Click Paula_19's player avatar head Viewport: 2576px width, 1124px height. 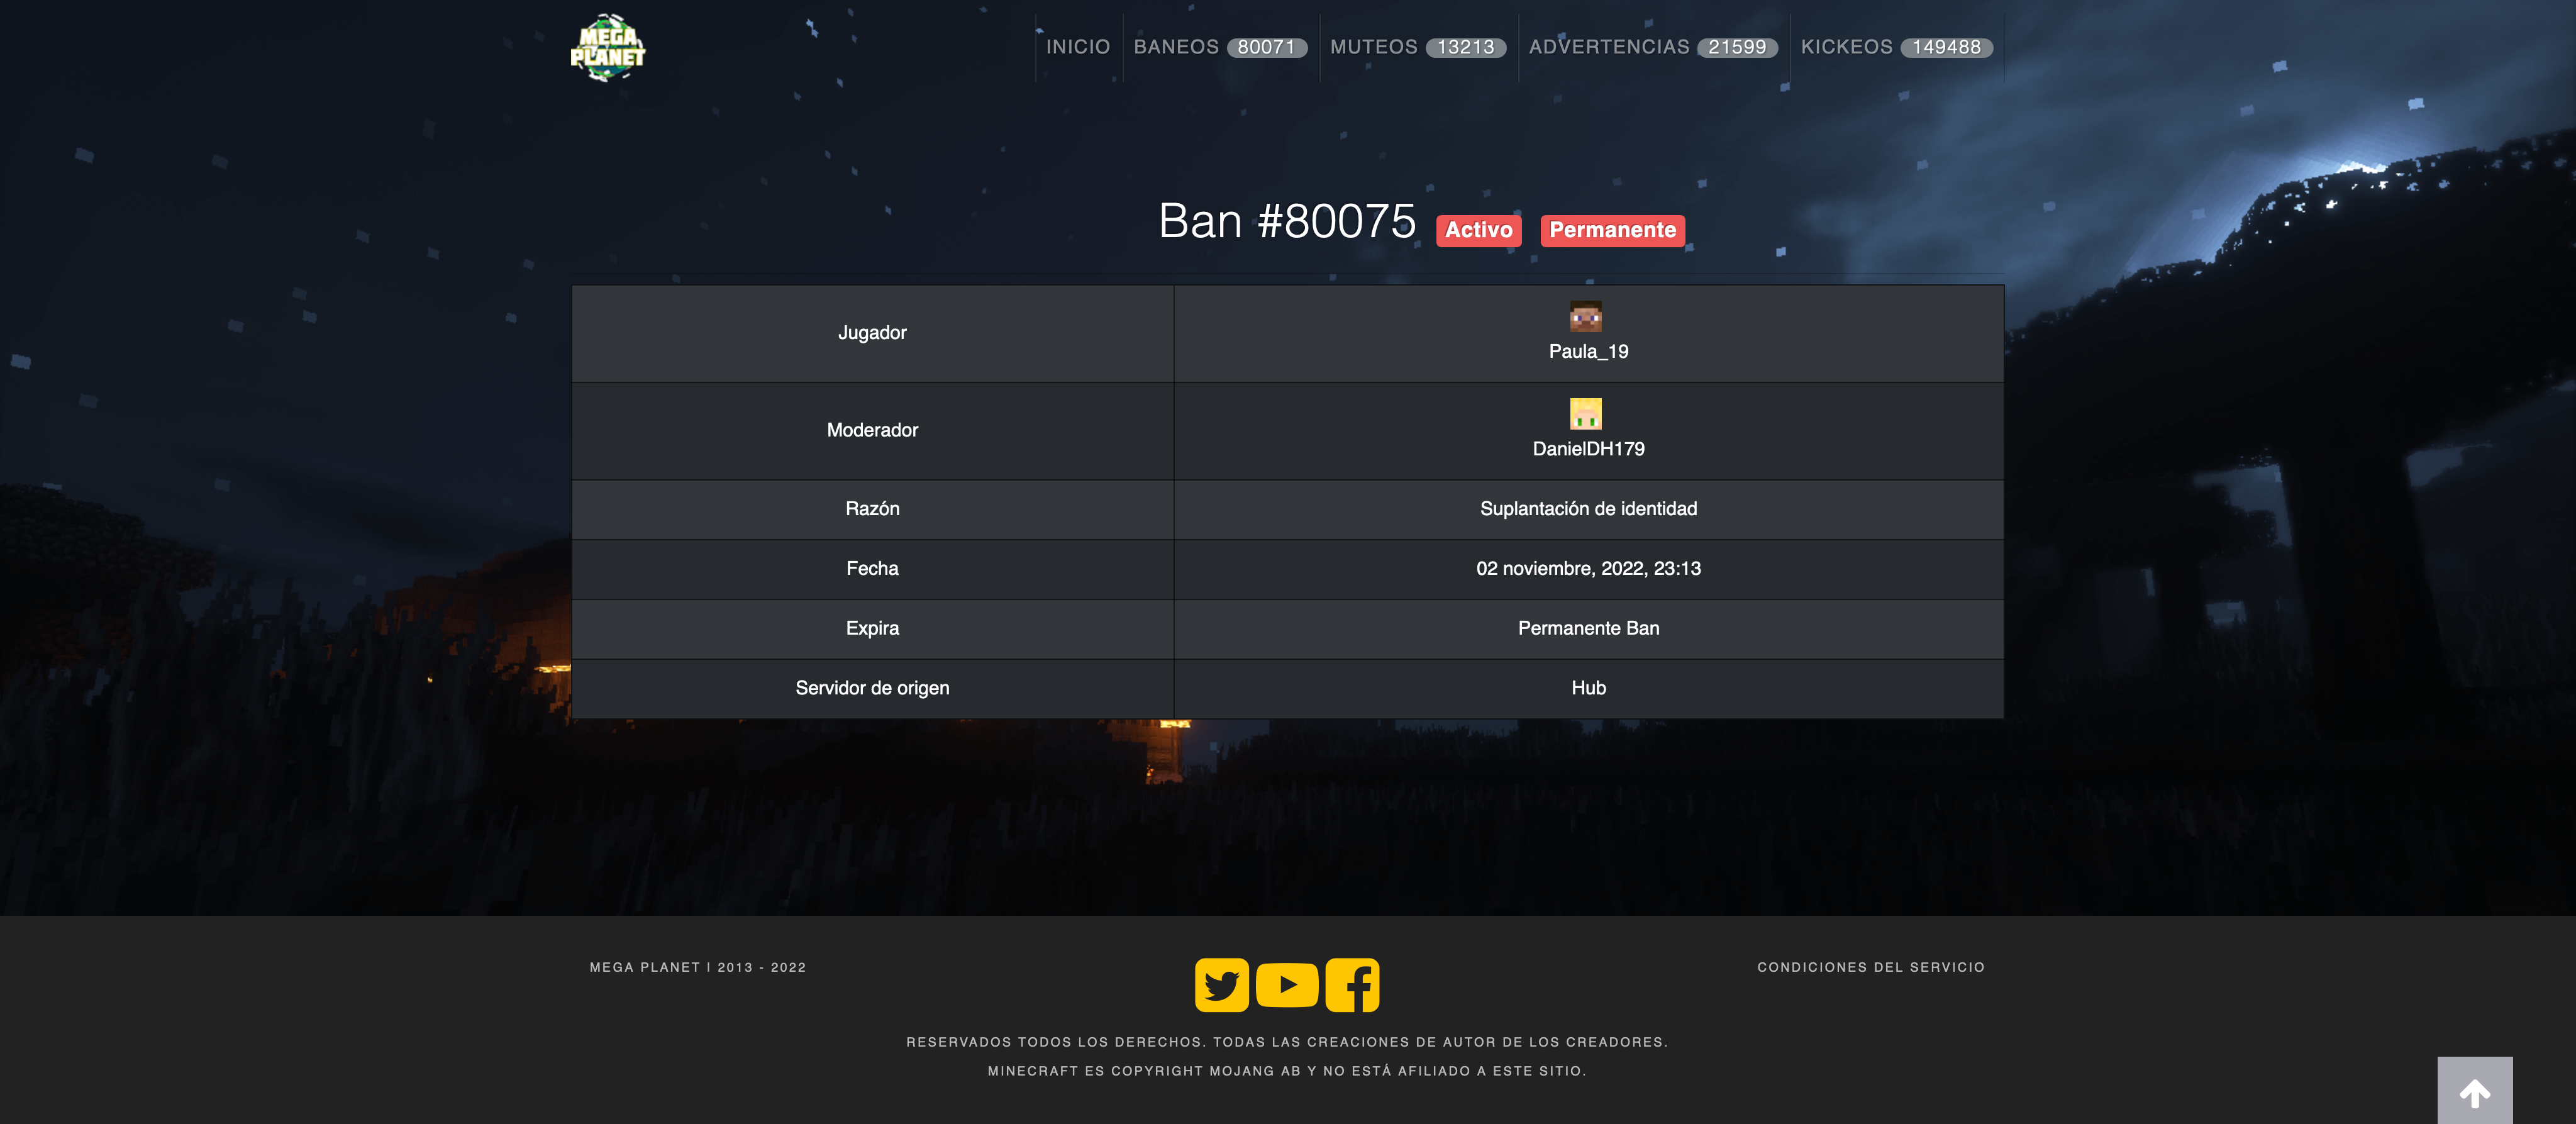[x=1585, y=317]
